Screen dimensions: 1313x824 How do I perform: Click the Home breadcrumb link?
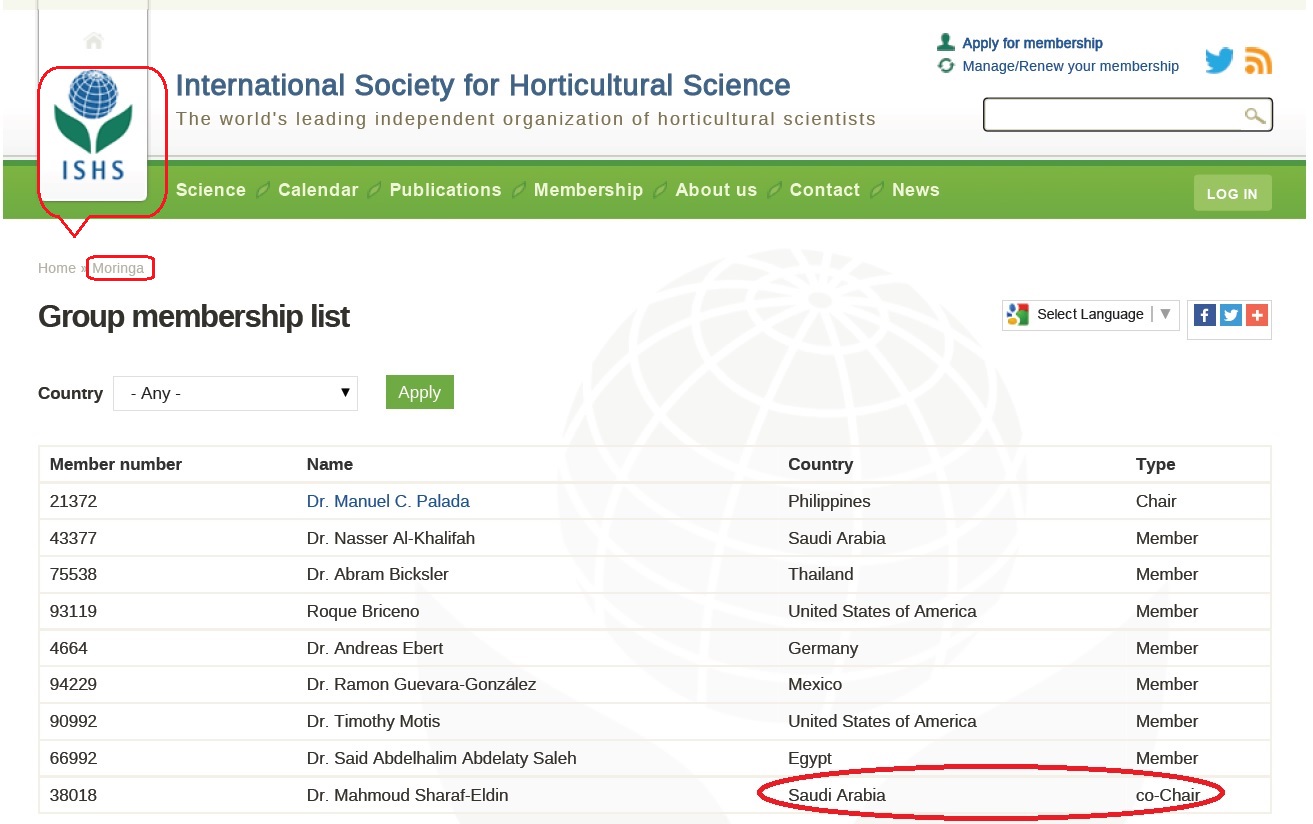point(56,268)
